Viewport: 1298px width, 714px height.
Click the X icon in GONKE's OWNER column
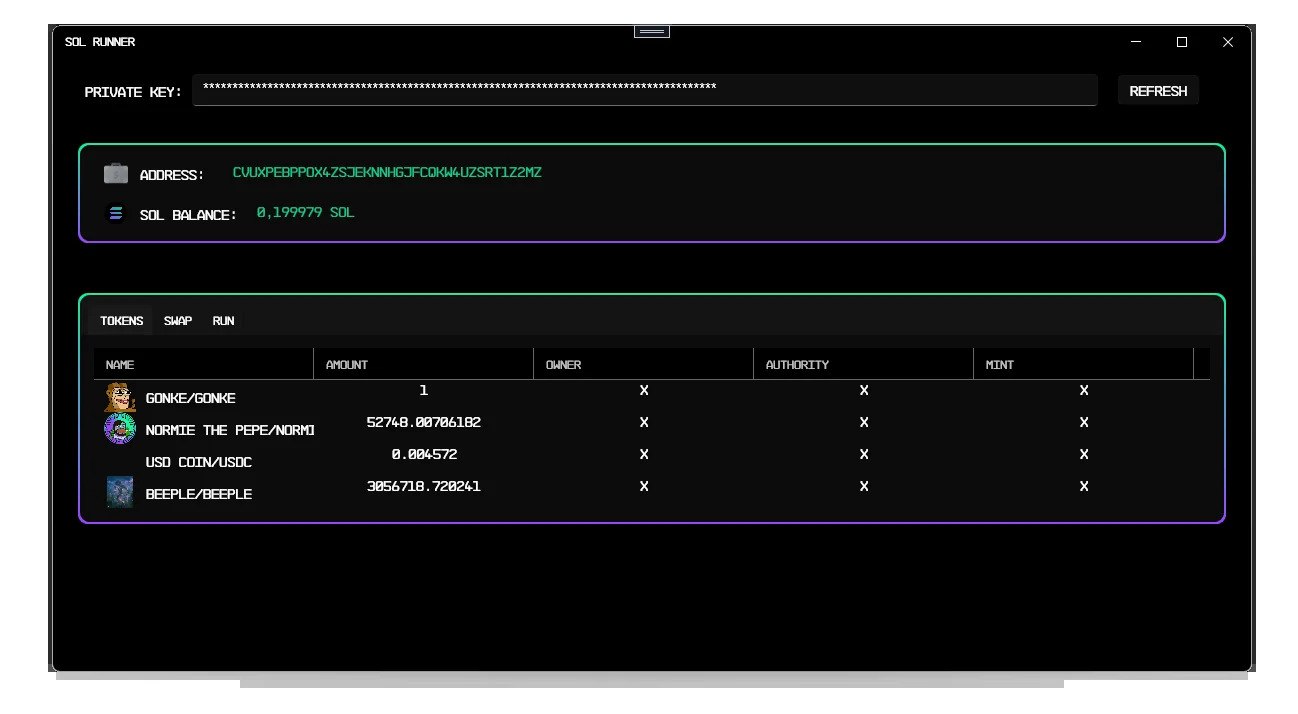click(643, 390)
